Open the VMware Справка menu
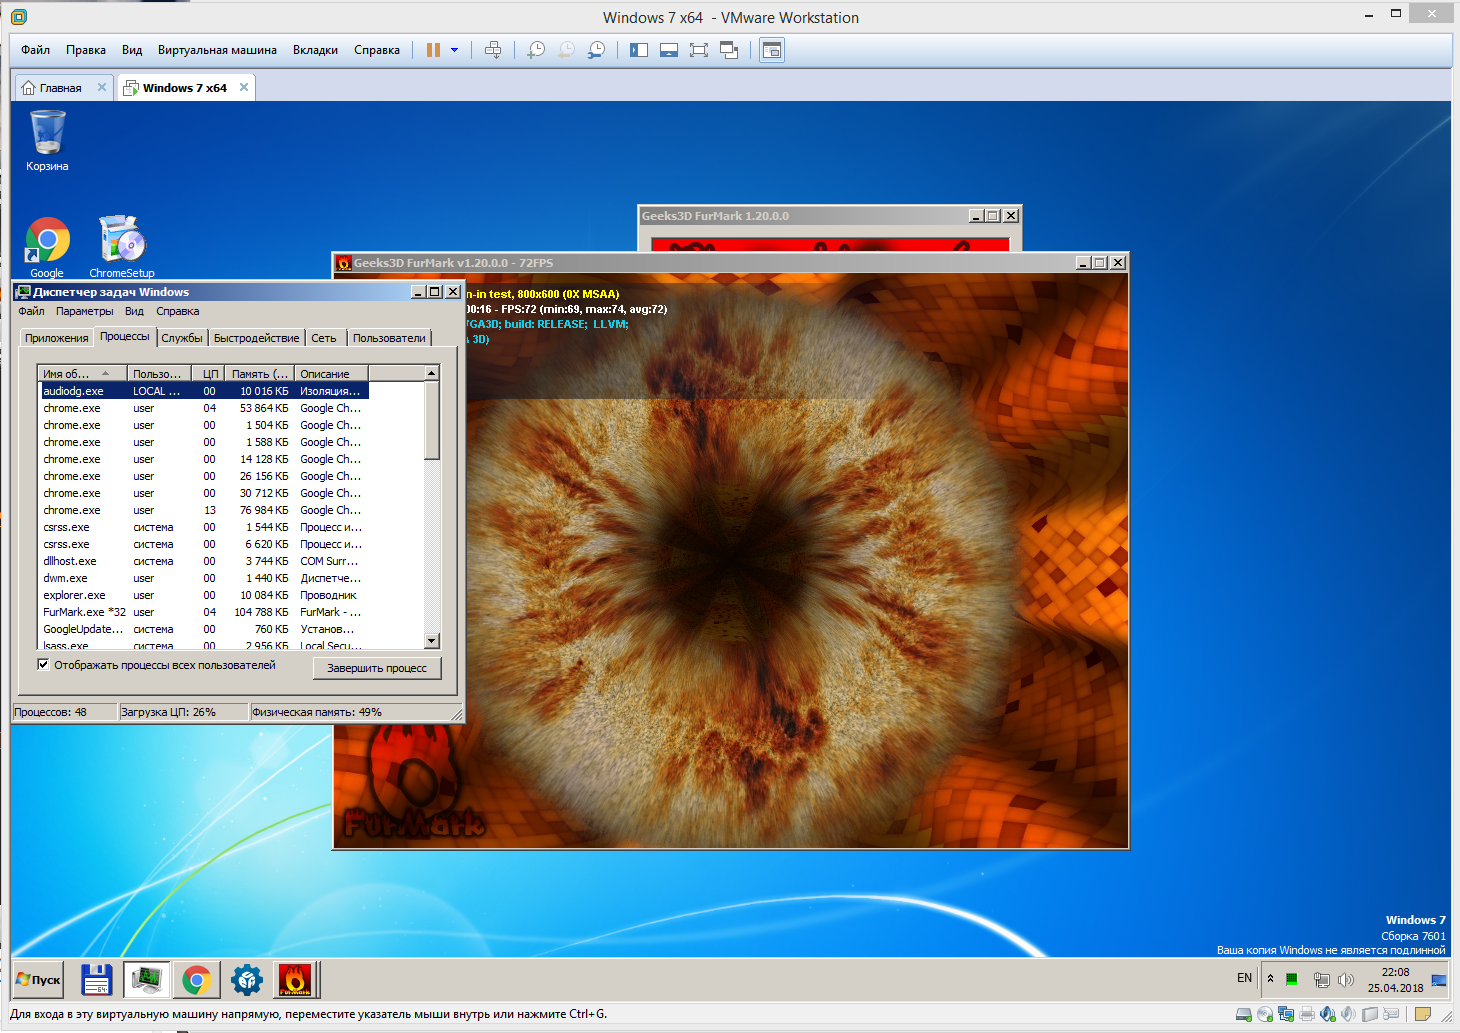This screenshot has width=1460, height=1033. pos(377,50)
